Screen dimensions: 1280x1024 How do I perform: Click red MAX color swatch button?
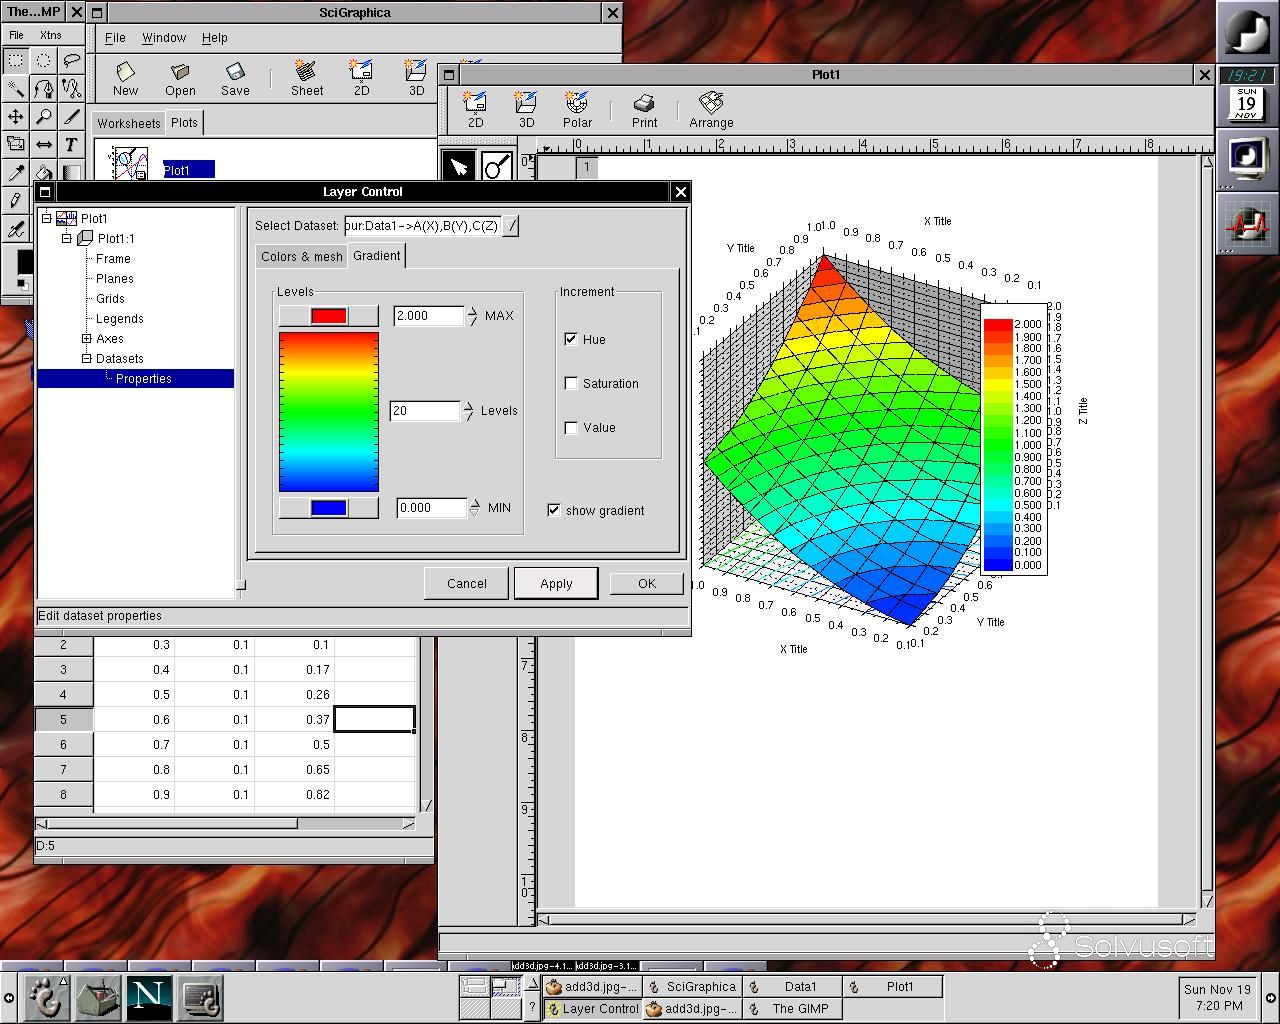point(328,316)
